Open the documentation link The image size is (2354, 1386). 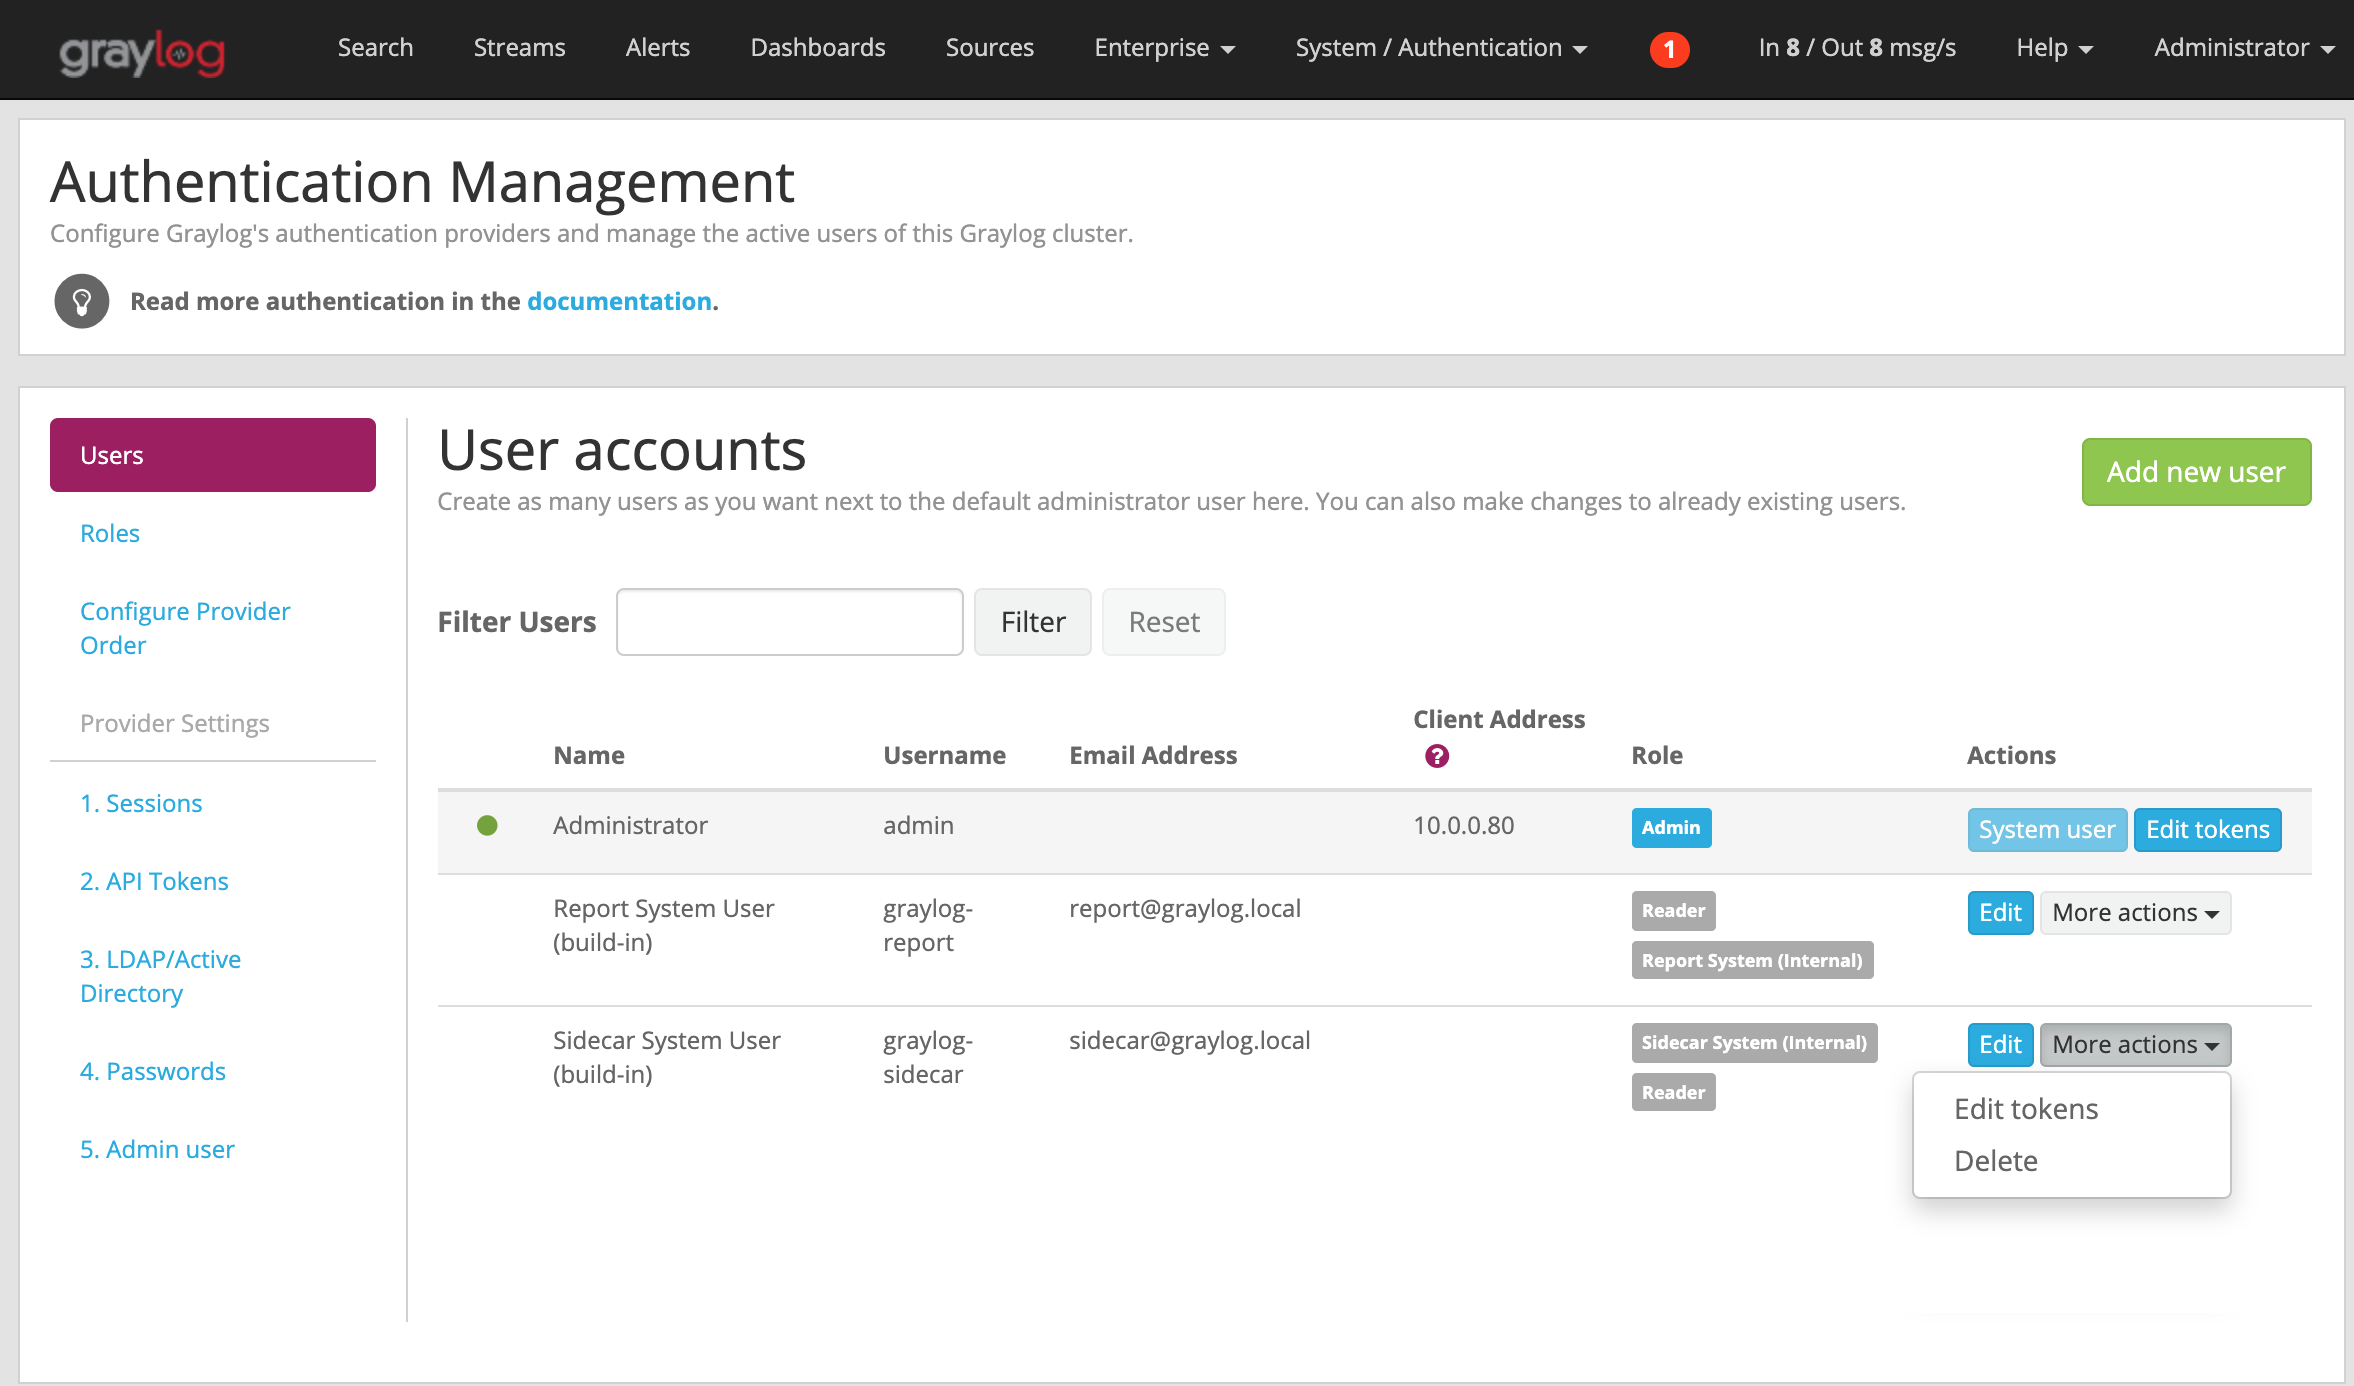coord(619,301)
